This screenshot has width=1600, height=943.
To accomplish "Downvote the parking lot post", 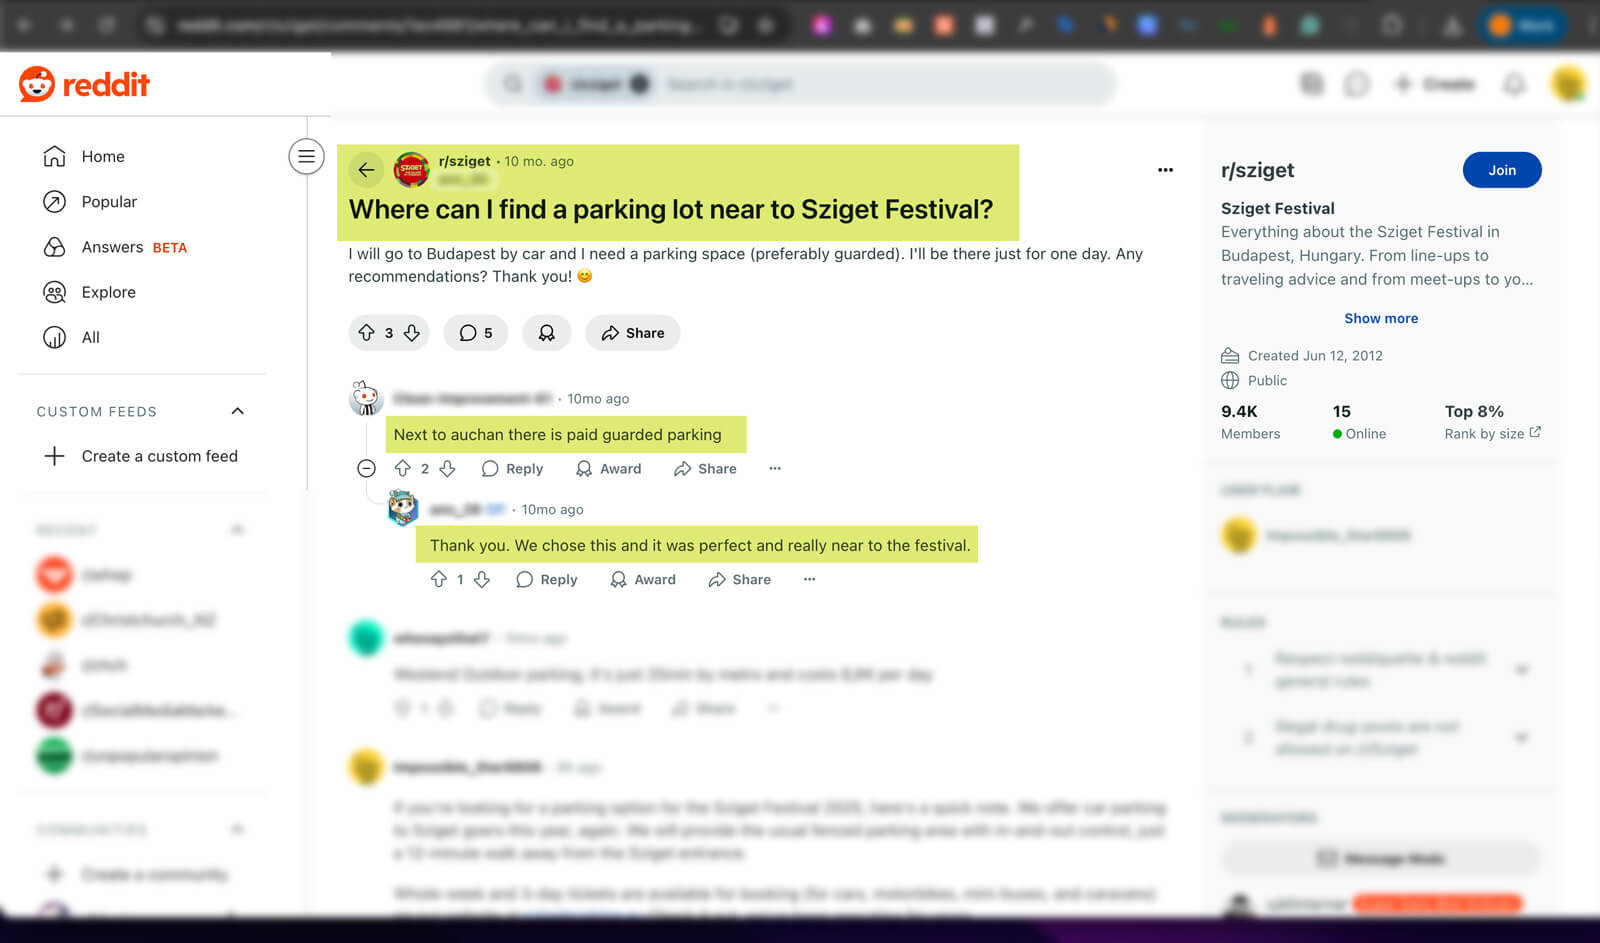I will 411,333.
